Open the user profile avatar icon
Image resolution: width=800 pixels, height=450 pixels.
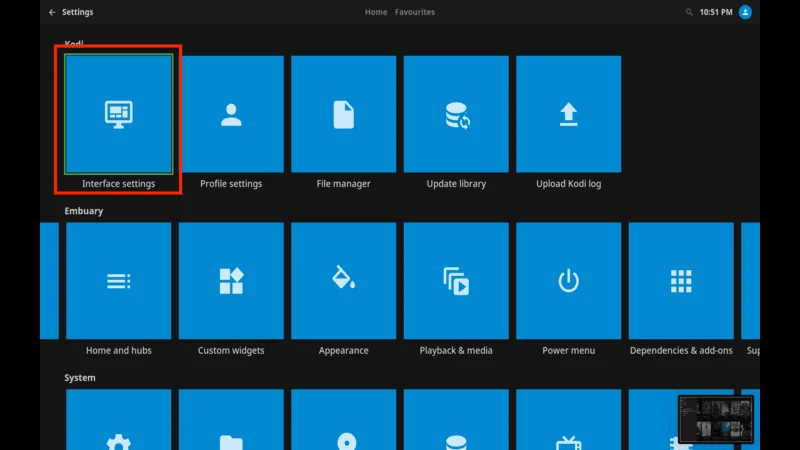pos(745,12)
